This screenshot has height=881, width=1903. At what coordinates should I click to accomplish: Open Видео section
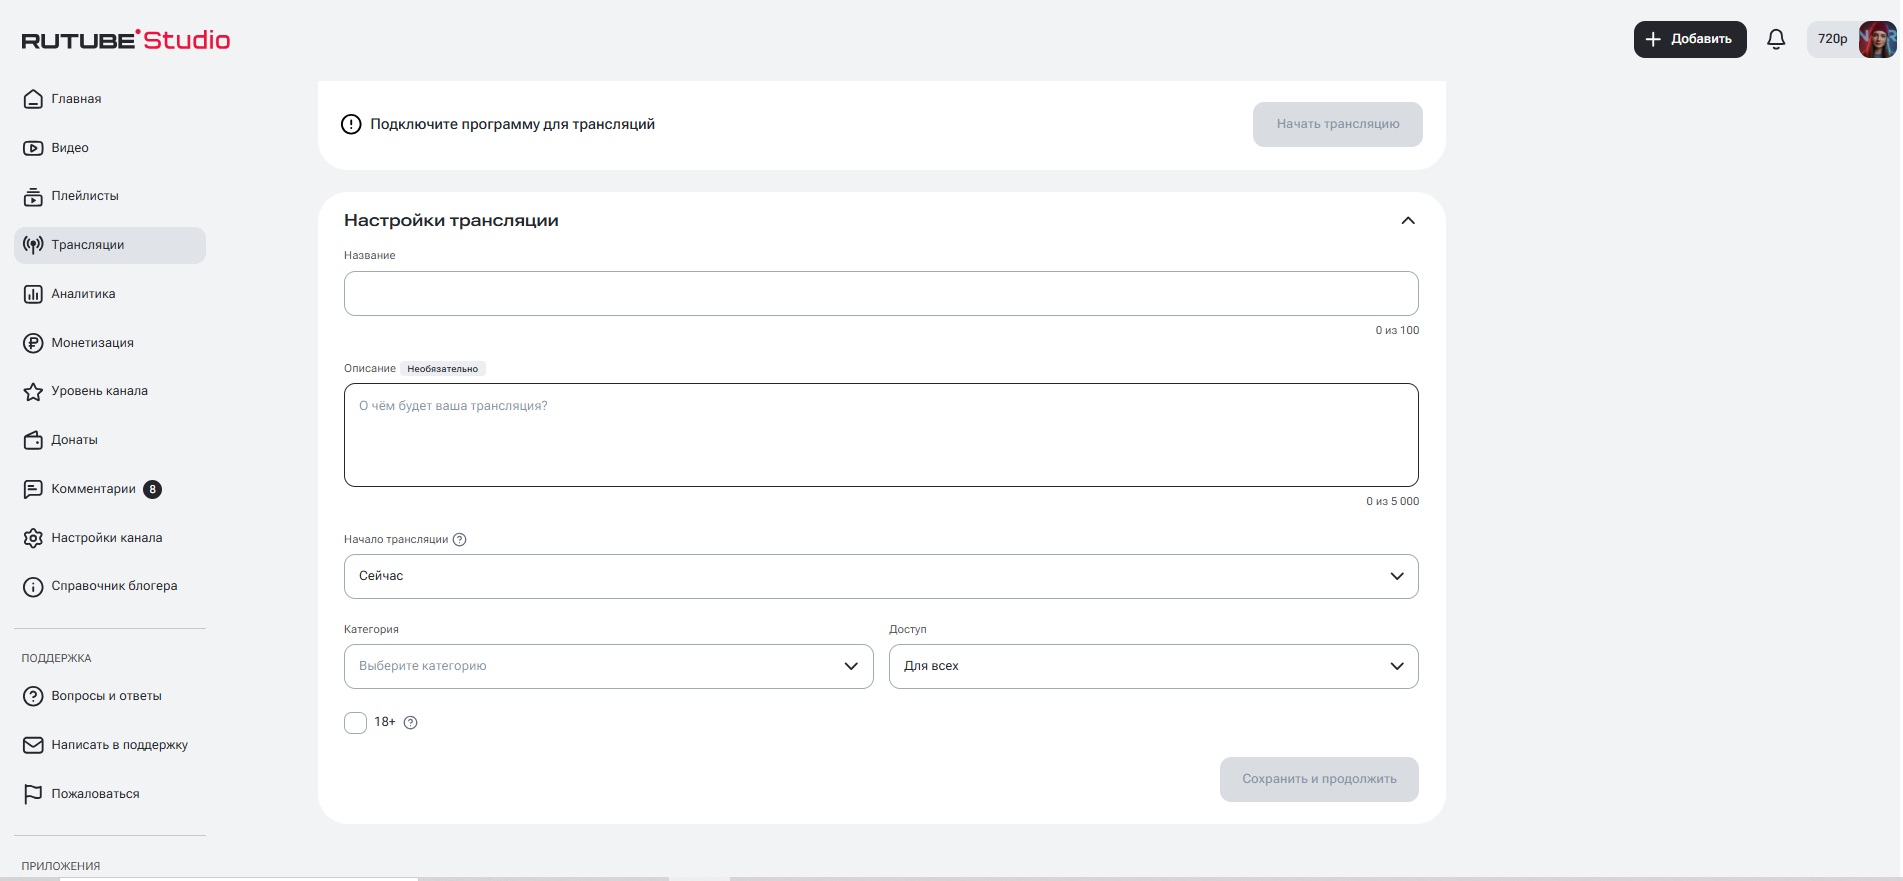click(110, 148)
